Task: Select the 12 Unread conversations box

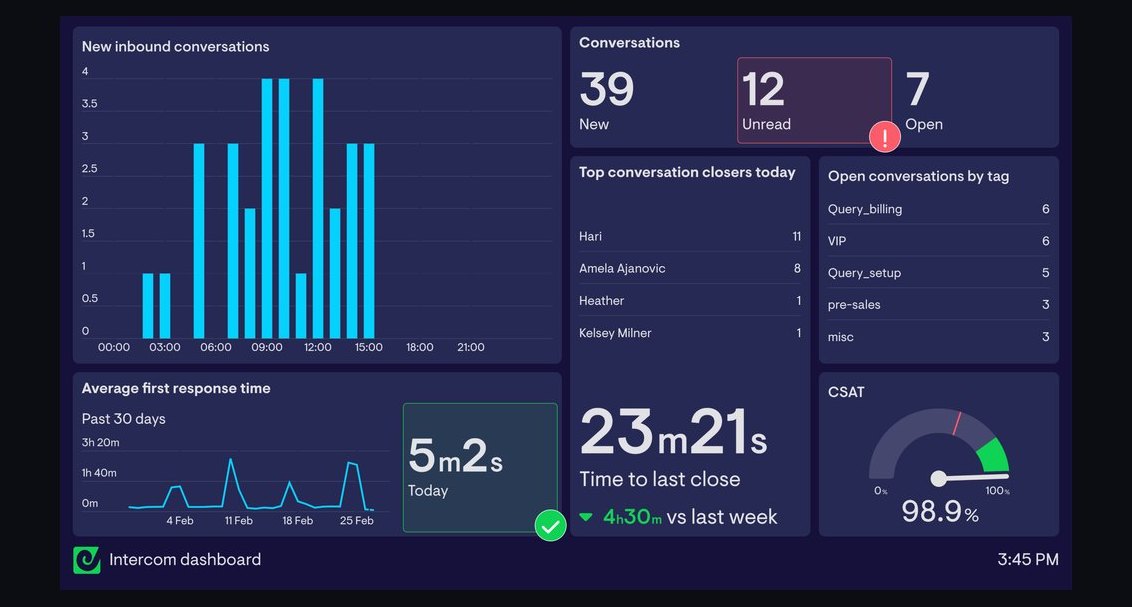Action: (x=814, y=100)
